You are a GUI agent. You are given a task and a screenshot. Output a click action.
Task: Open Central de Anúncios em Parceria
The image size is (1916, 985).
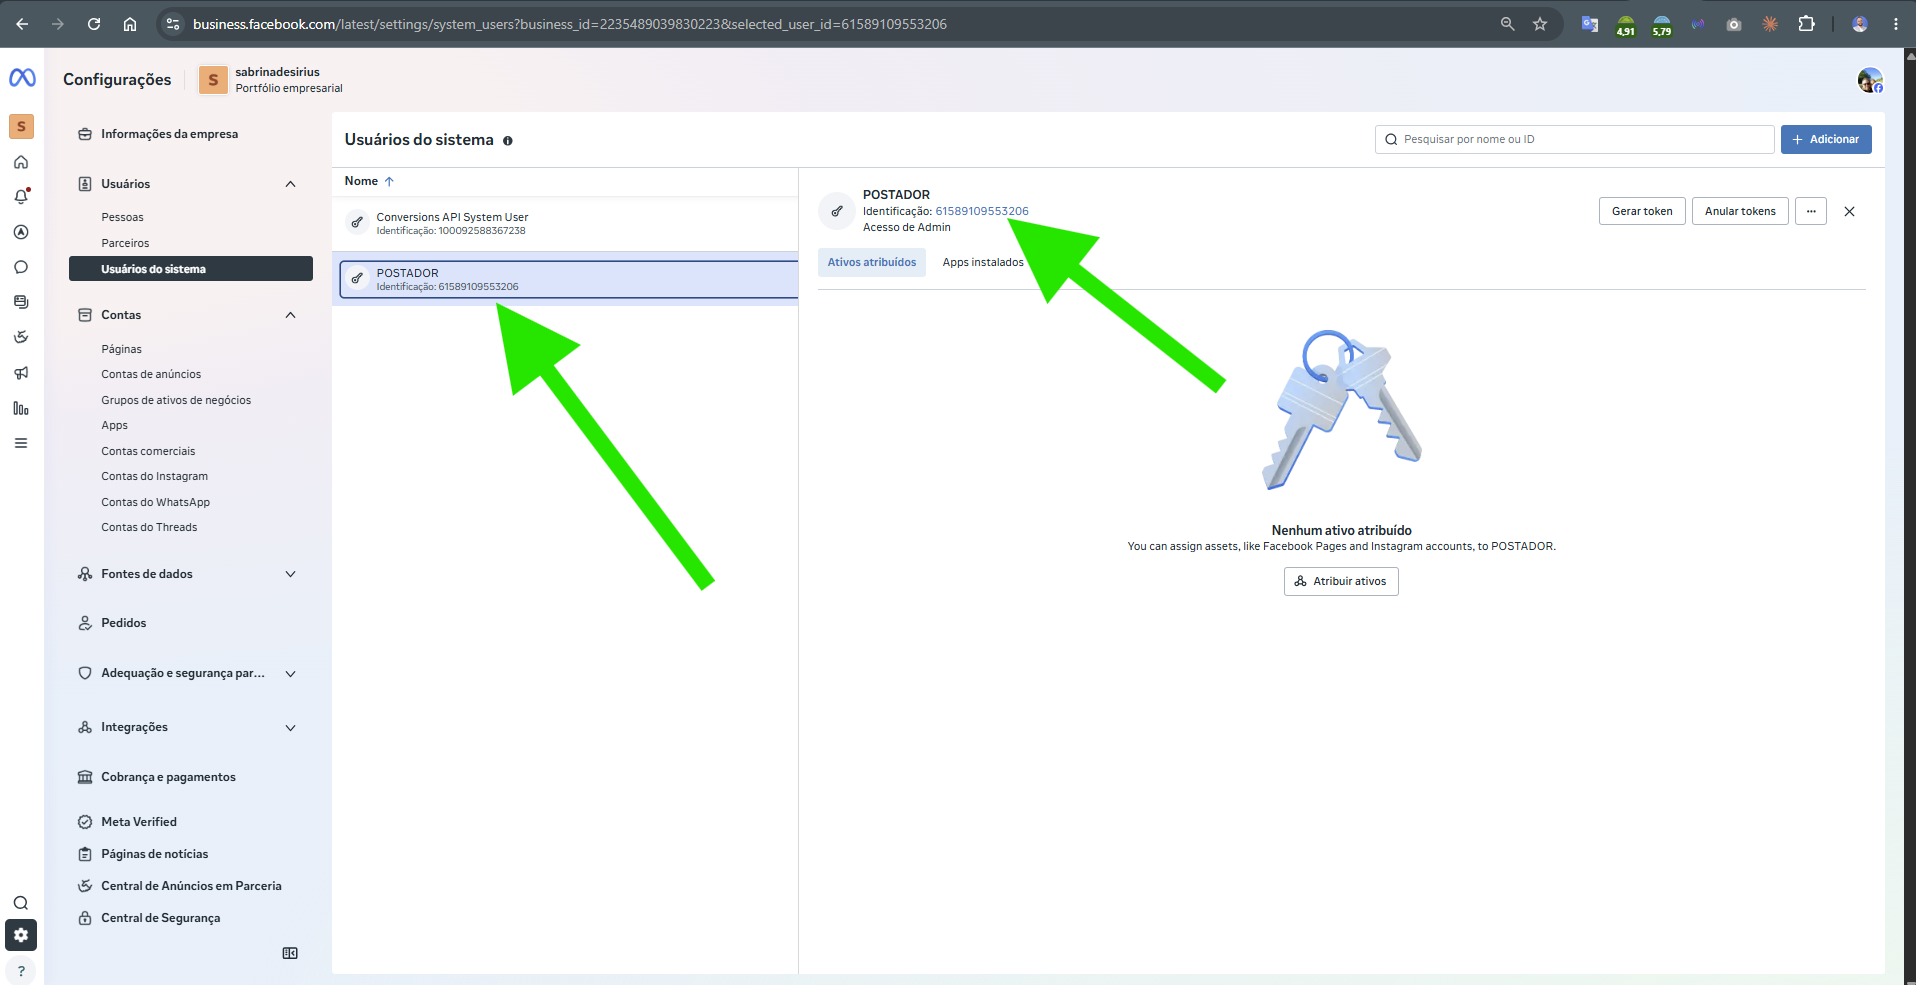191,886
